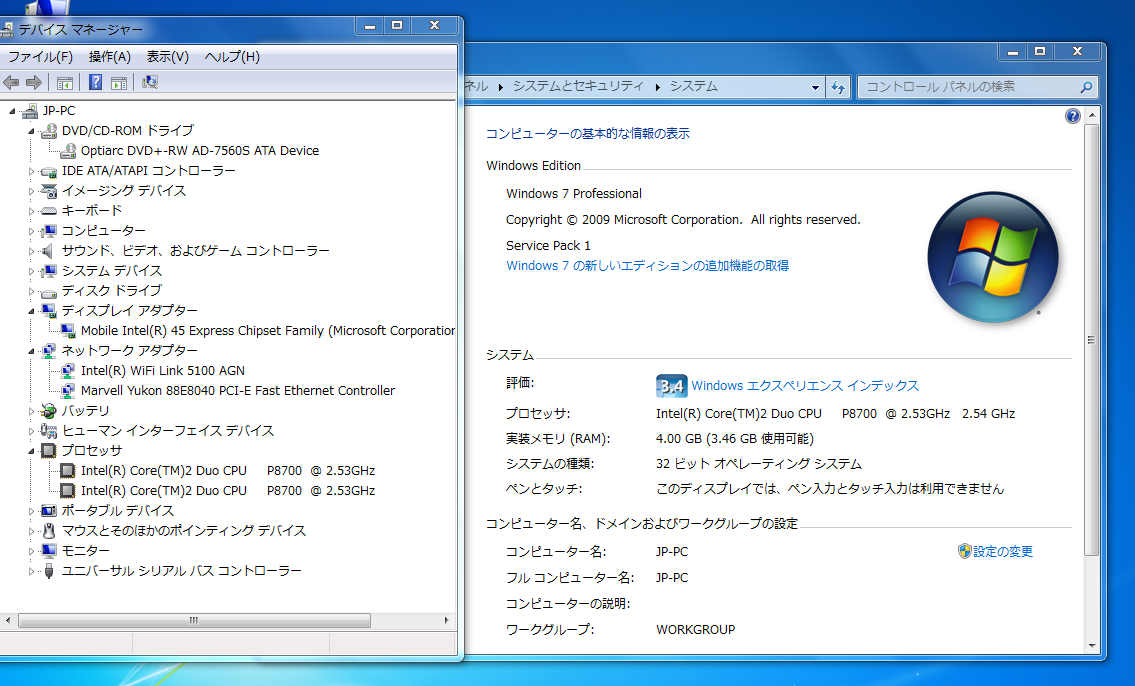The width and height of the screenshot is (1135, 686).
Task: Click the show/hide console tree toolbar icon
Action: 64,82
